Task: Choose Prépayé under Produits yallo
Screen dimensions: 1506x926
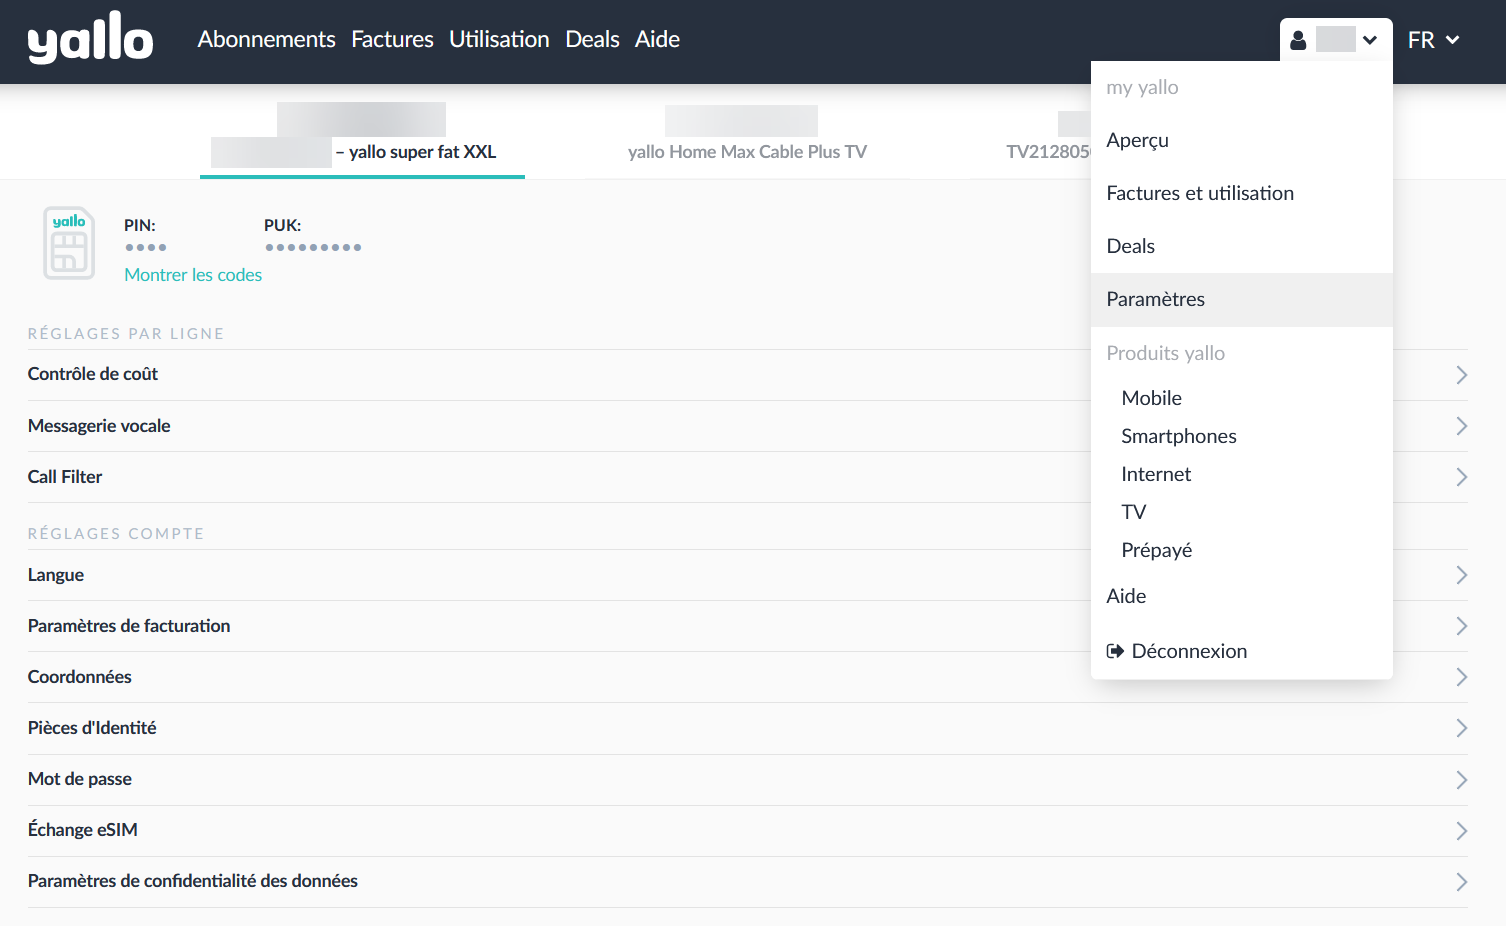Action: click(x=1157, y=550)
